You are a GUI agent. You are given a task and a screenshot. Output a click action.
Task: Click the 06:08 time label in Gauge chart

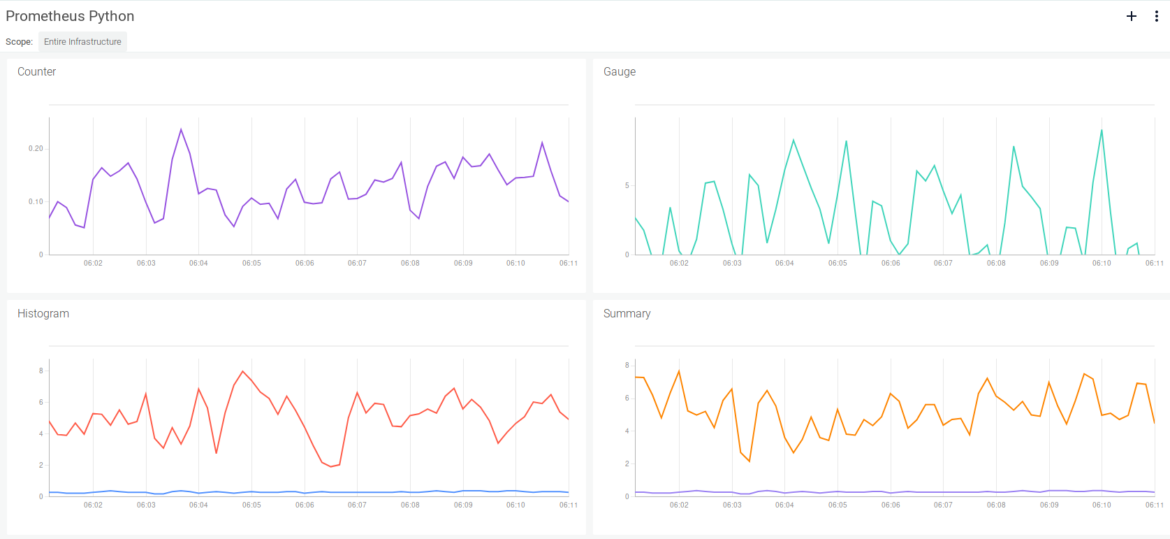[996, 264]
